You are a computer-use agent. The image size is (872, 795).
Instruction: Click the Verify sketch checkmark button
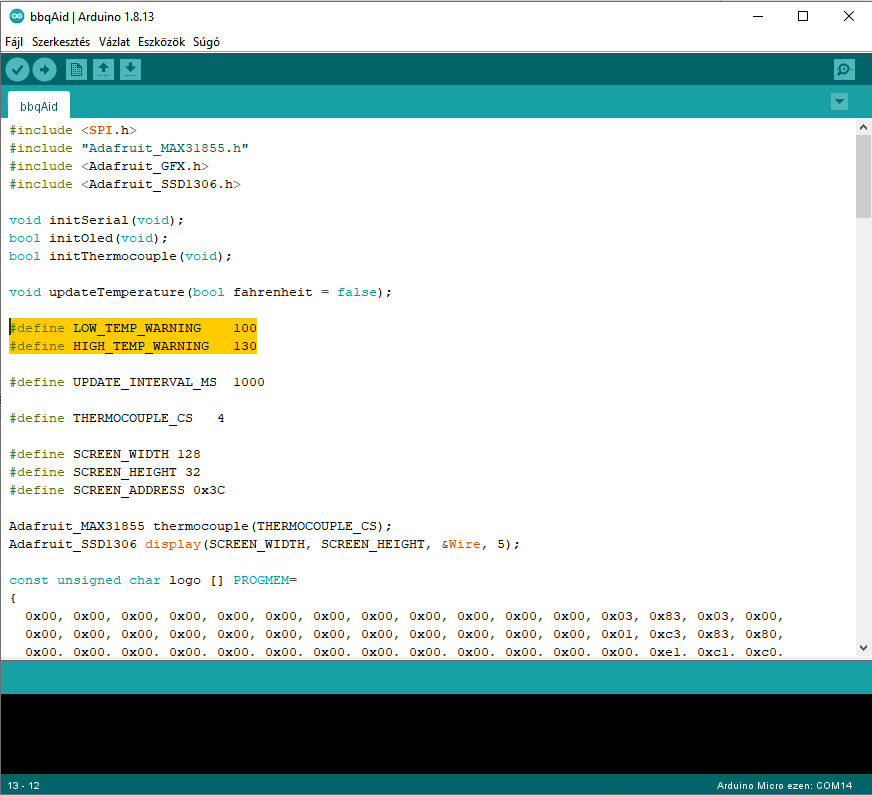tap(17, 70)
